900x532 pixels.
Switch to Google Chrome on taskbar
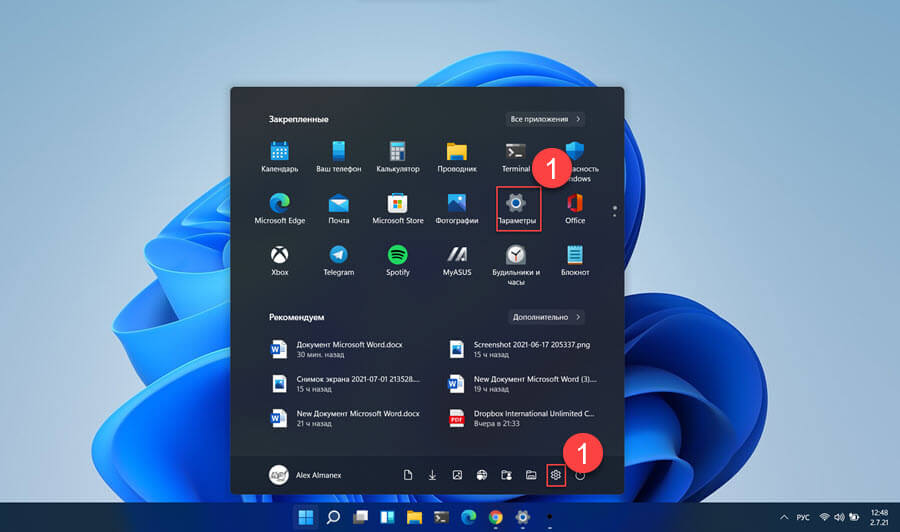pyautogui.click(x=495, y=517)
